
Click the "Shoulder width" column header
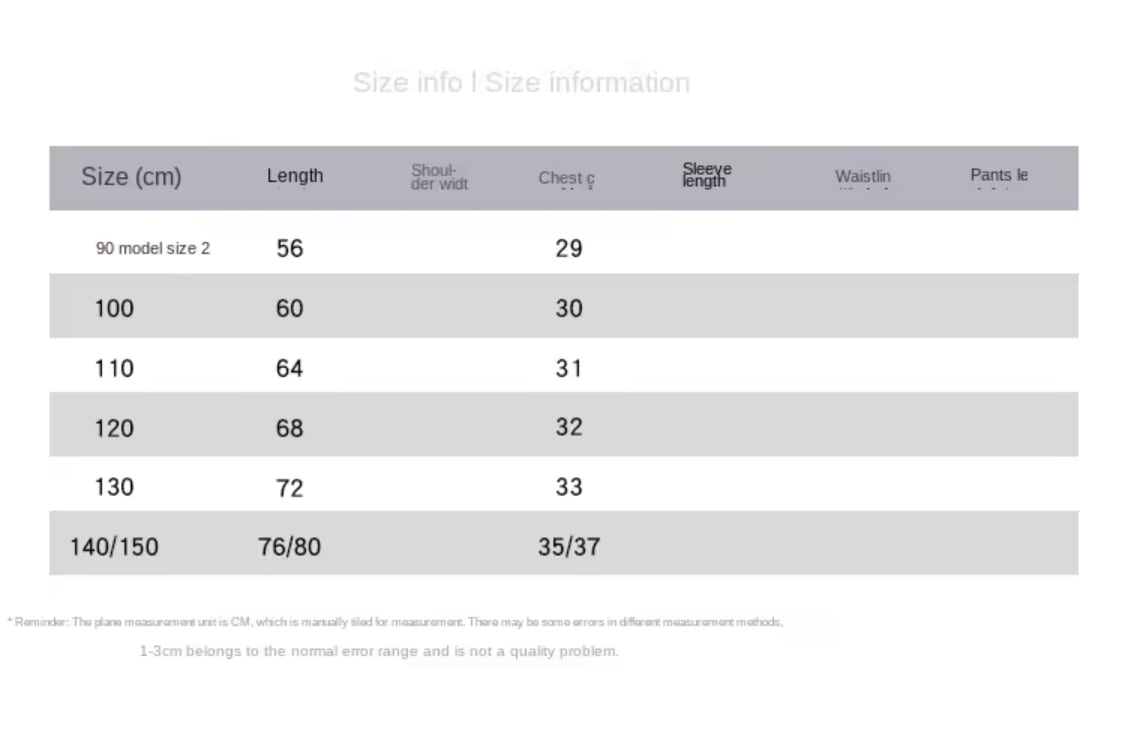coord(439,177)
